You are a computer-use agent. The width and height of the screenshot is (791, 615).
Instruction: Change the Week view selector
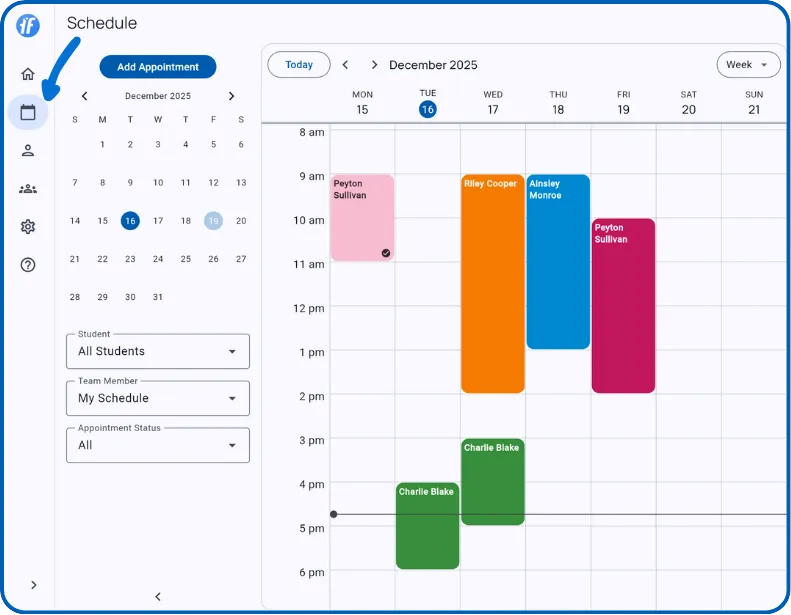point(748,65)
